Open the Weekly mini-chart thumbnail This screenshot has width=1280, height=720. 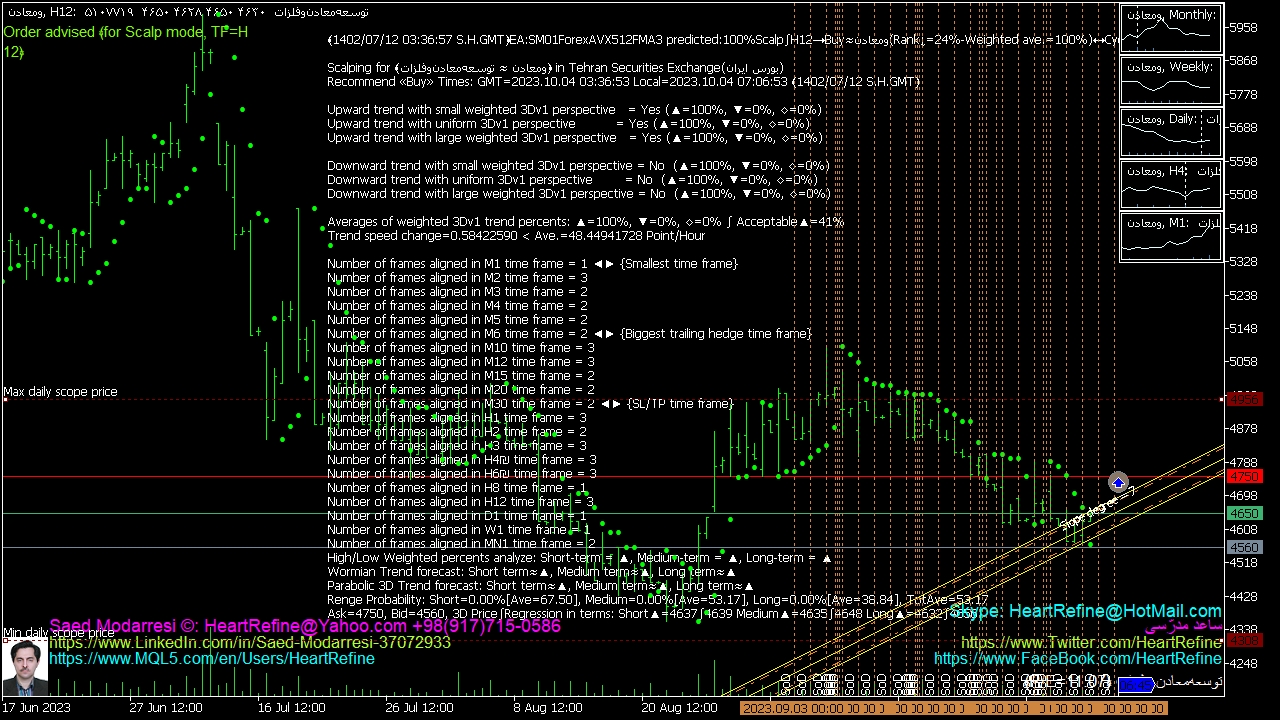point(1171,82)
